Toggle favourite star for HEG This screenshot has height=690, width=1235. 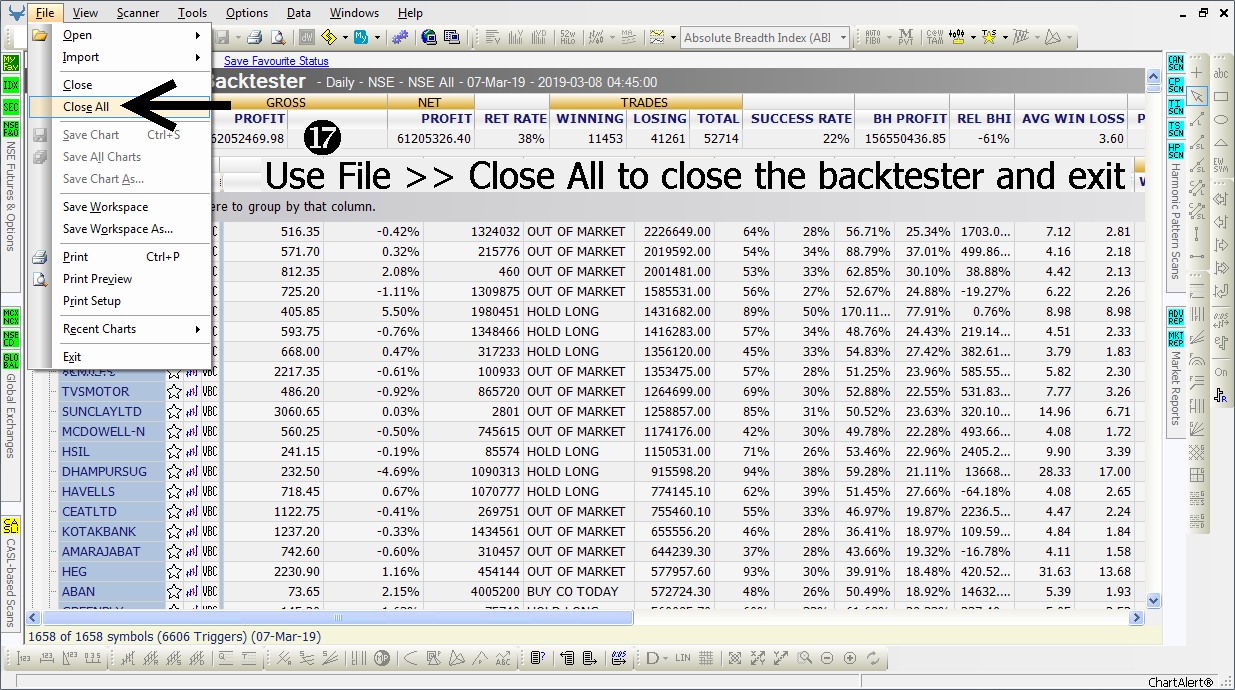click(174, 572)
